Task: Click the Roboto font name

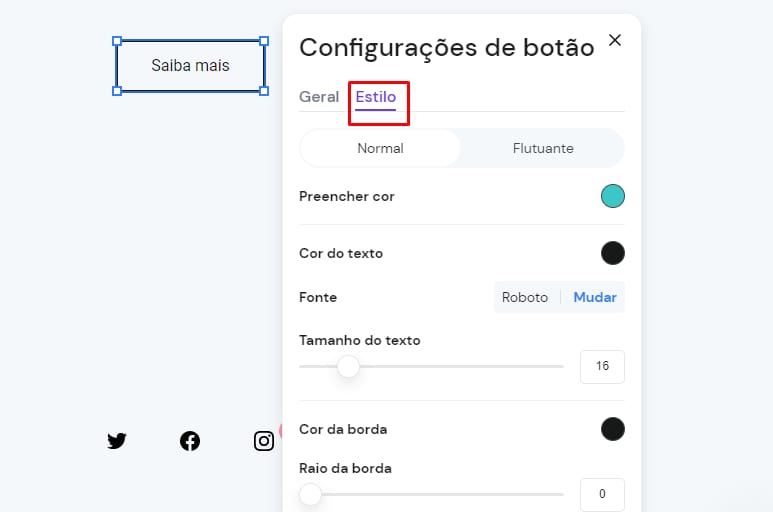Action: point(525,297)
